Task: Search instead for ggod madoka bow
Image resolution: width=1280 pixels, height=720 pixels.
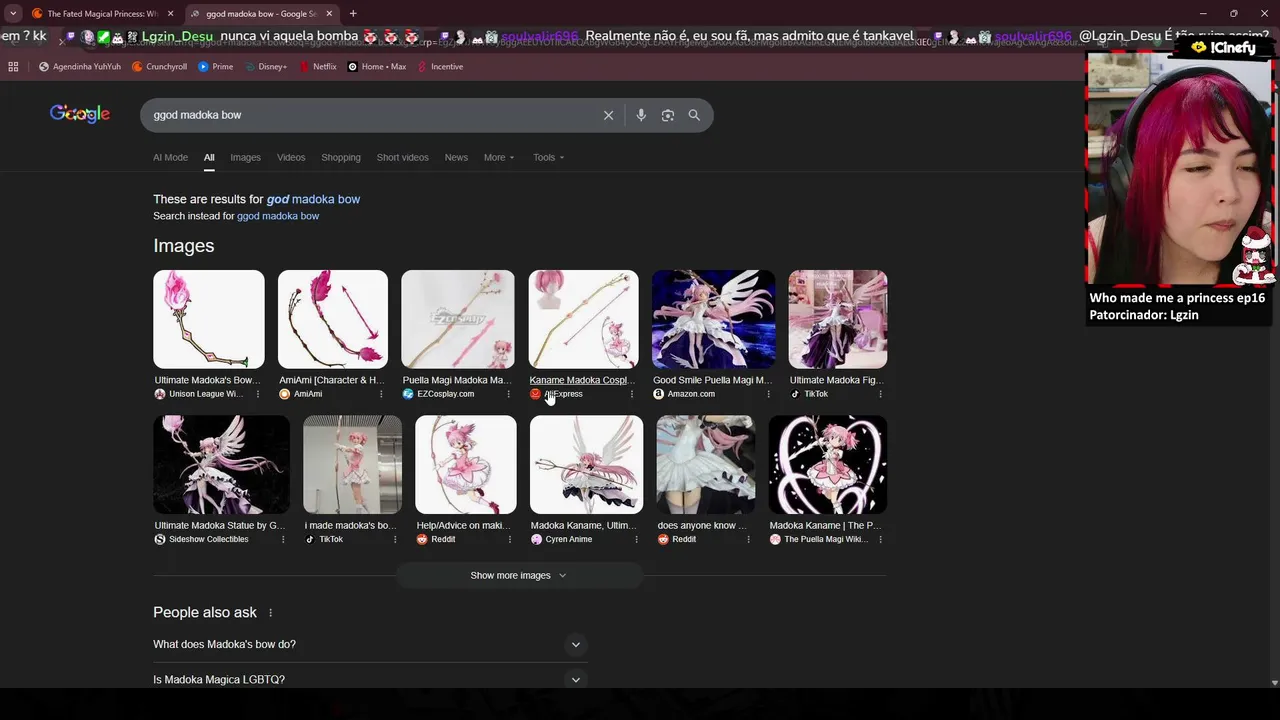Action: [278, 216]
